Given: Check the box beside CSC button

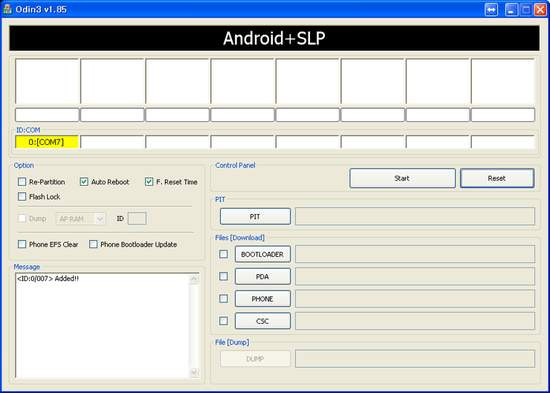Looking at the screenshot, I should point(223,321).
